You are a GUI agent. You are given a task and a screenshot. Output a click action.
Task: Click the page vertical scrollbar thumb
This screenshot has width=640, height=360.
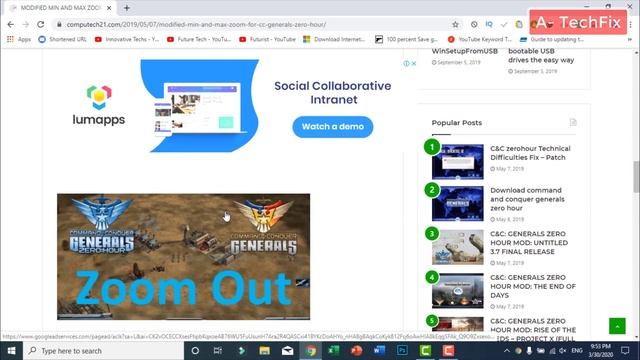(636, 176)
